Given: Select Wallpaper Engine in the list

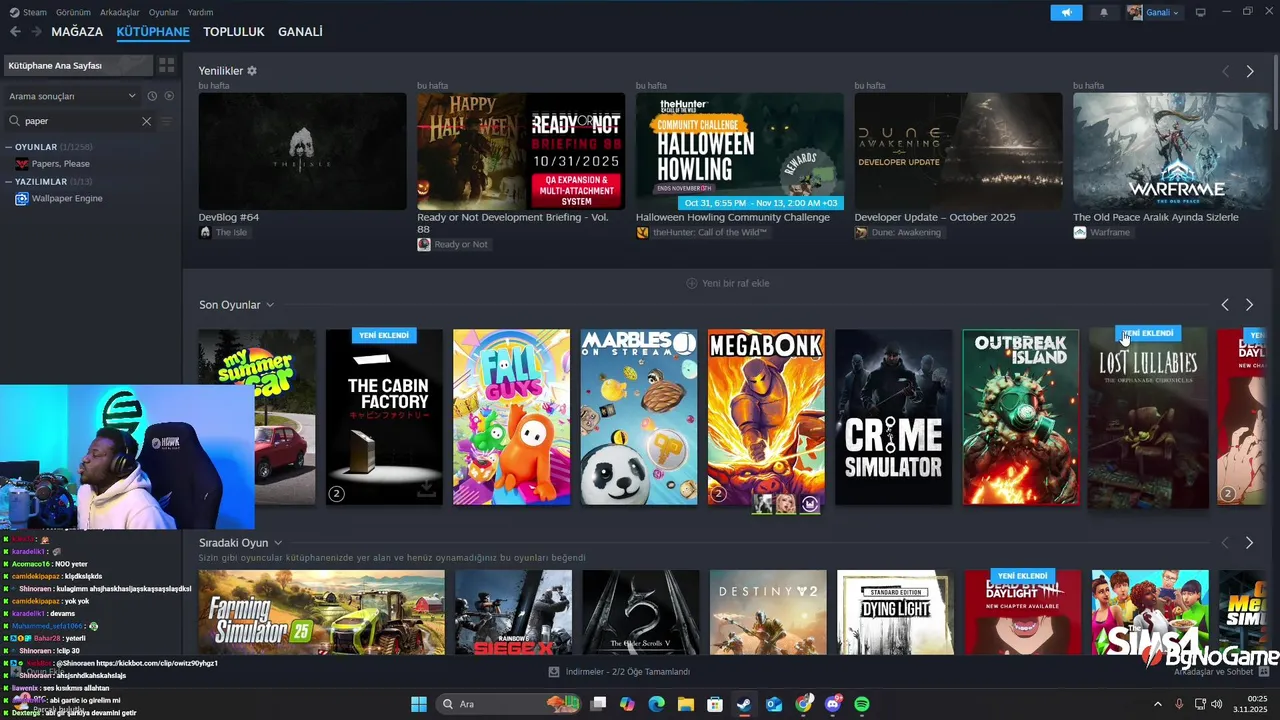Looking at the screenshot, I should [x=67, y=198].
